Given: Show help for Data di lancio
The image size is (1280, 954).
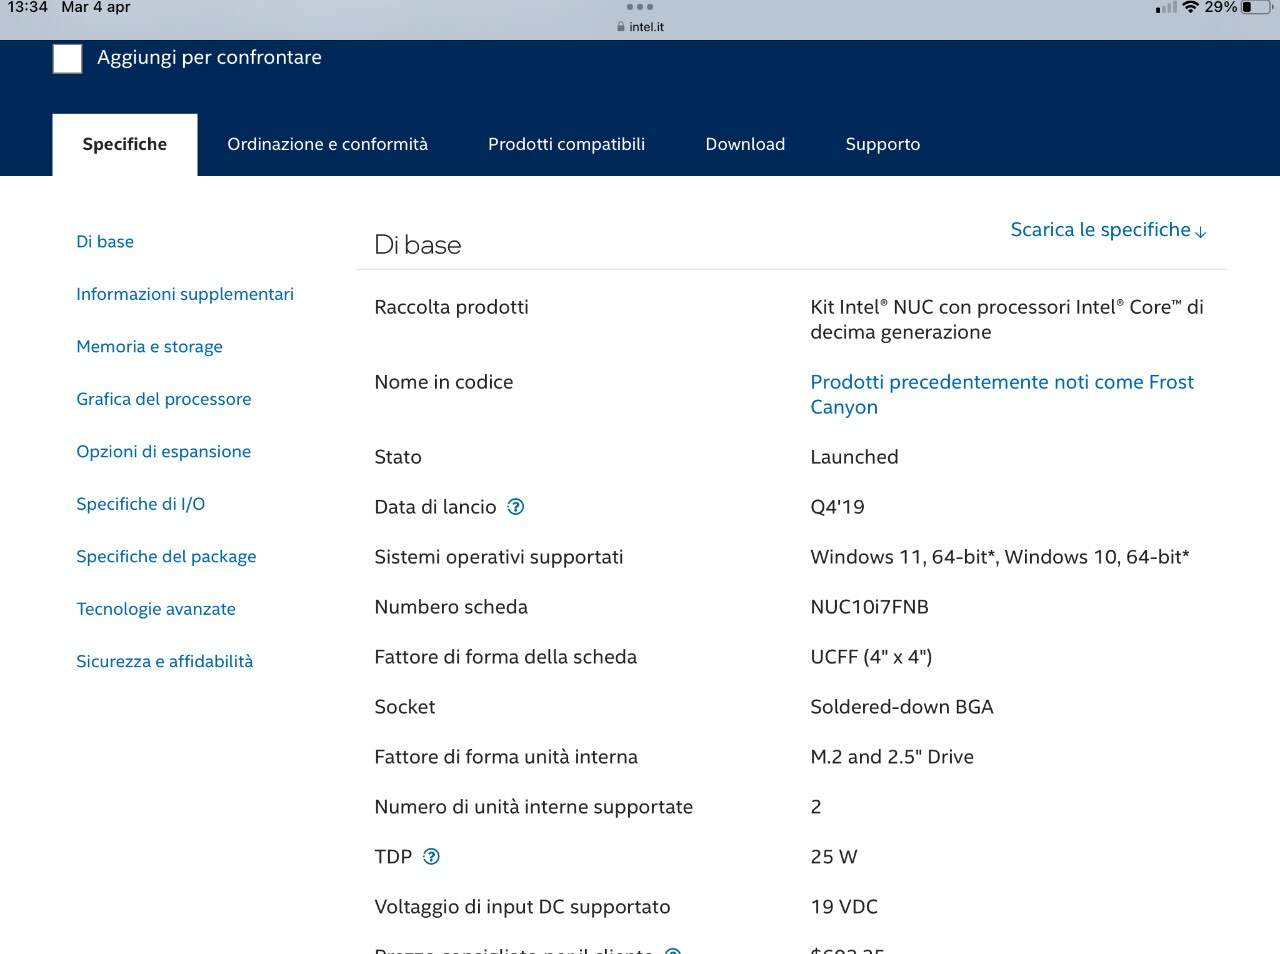Looking at the screenshot, I should click(x=516, y=507).
